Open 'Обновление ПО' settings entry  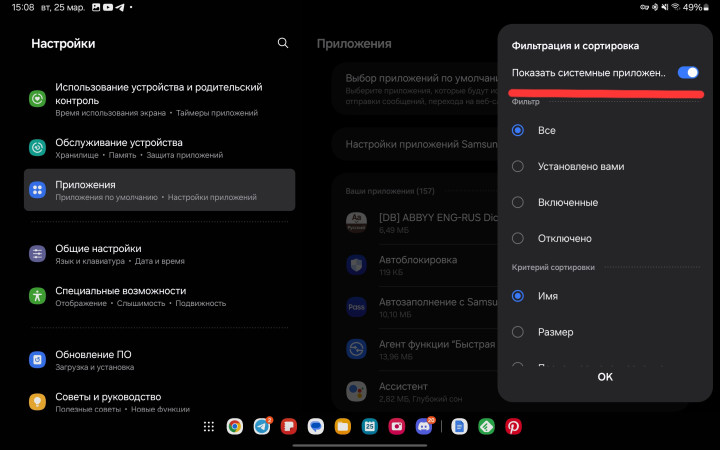click(x=93, y=359)
